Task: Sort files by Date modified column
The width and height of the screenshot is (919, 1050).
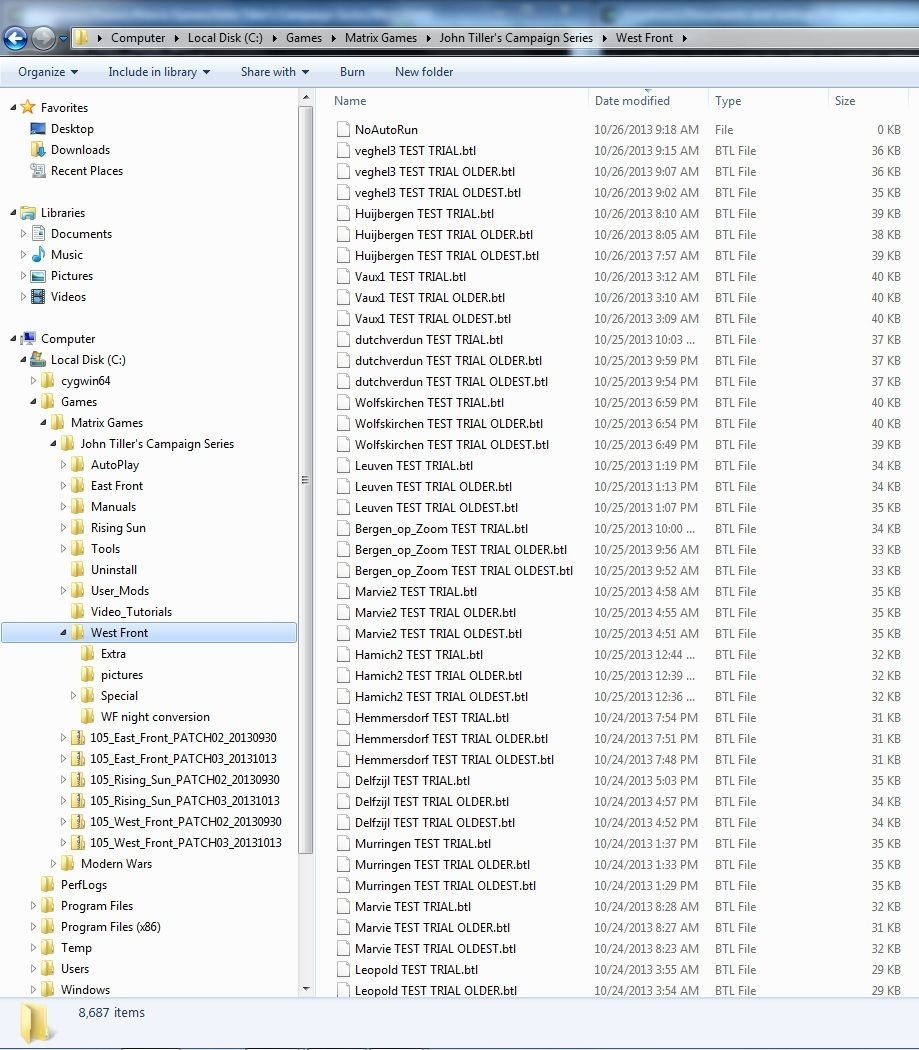Action: (x=632, y=100)
